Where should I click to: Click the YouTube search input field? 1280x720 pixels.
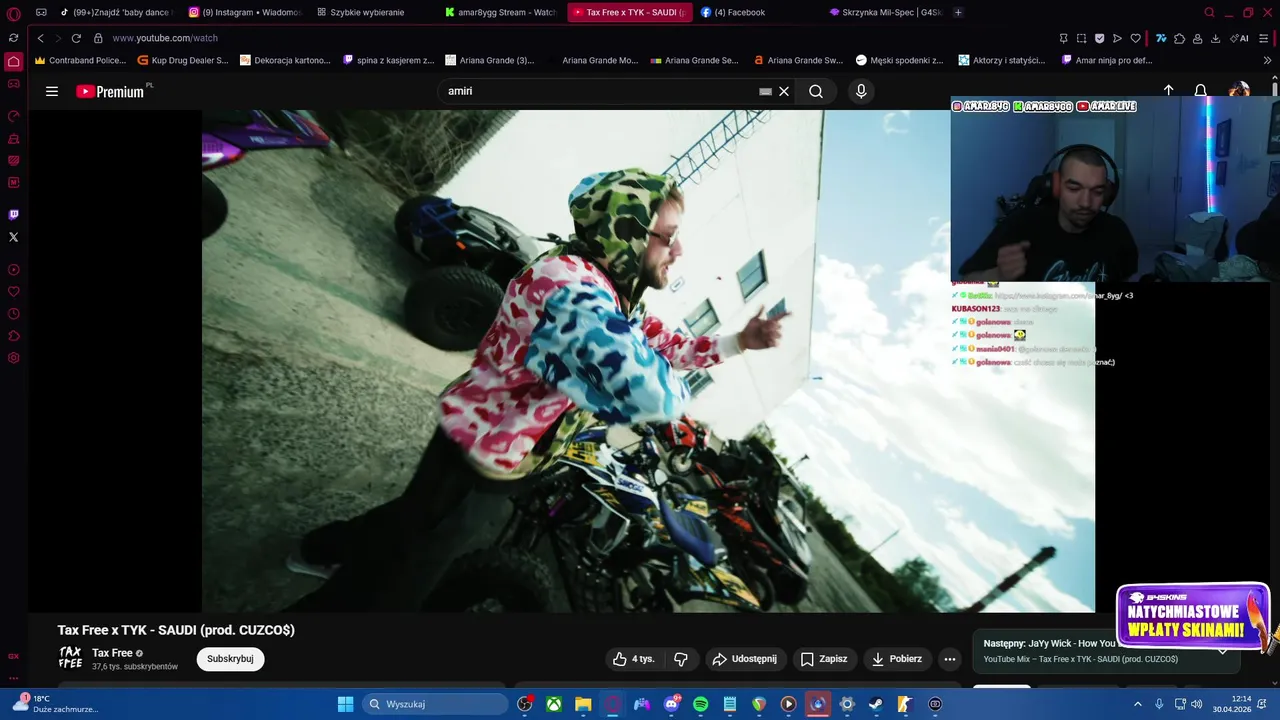(600, 91)
